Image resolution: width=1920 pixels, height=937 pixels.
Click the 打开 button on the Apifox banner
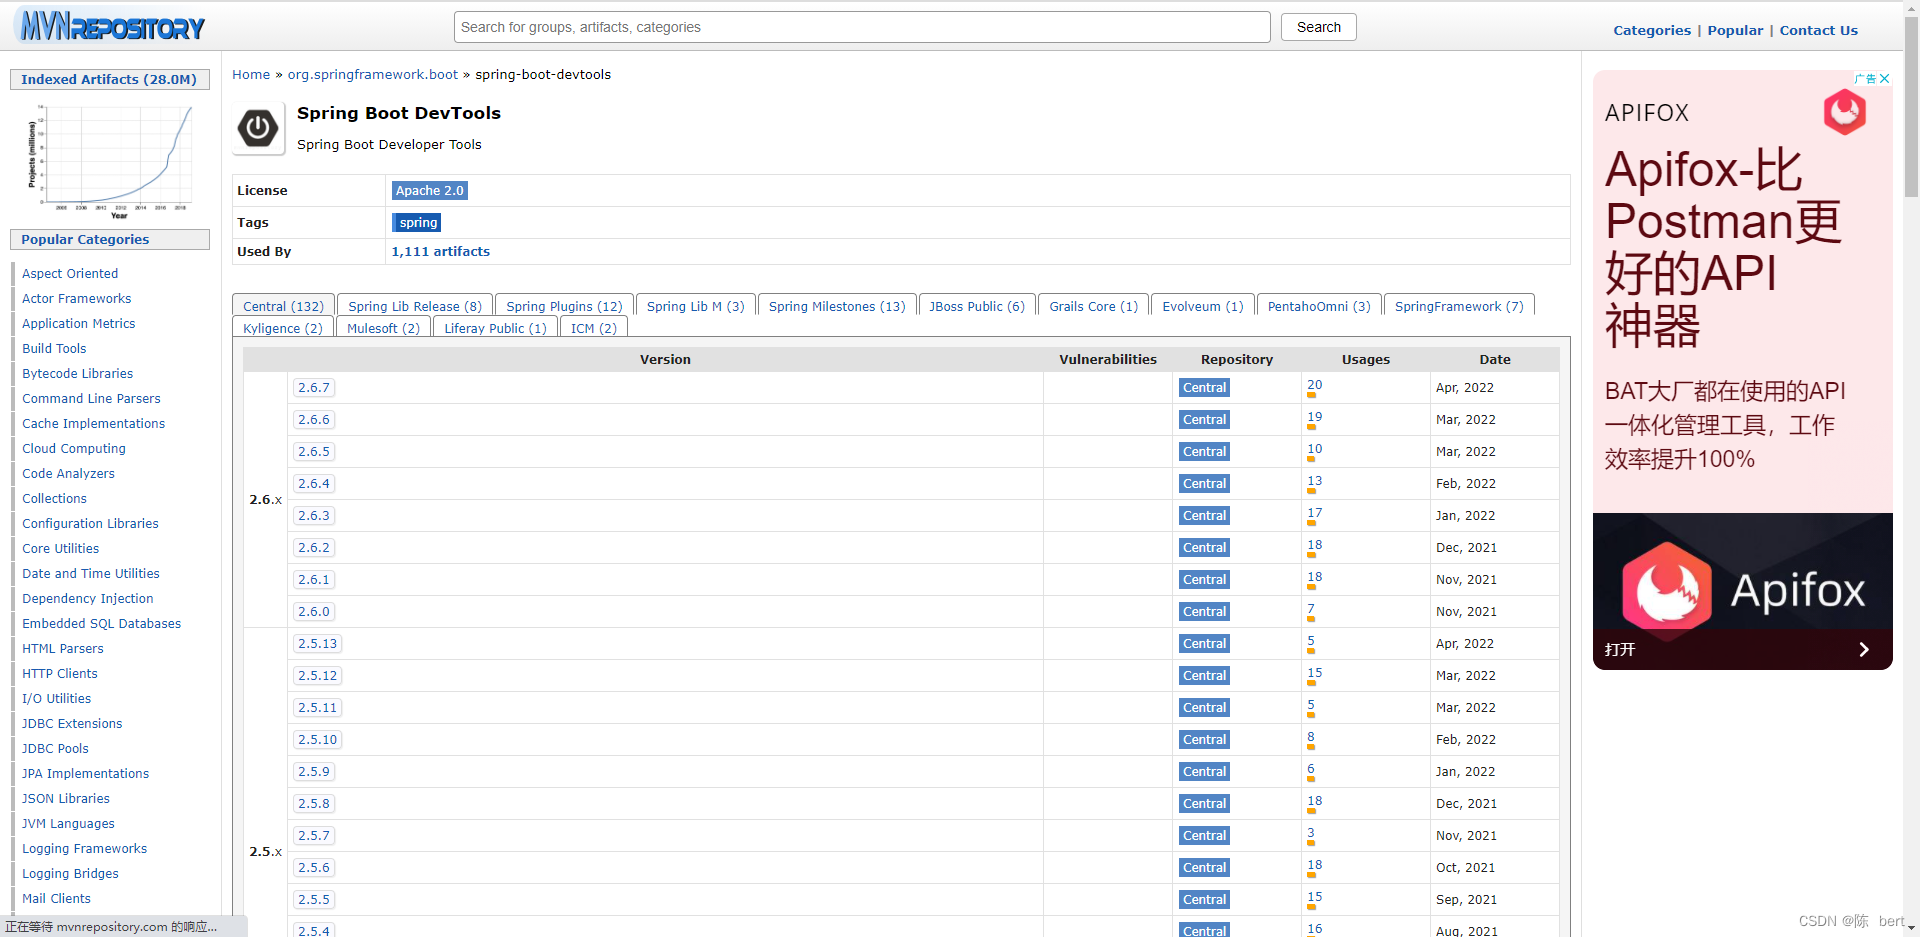[x=1621, y=649]
